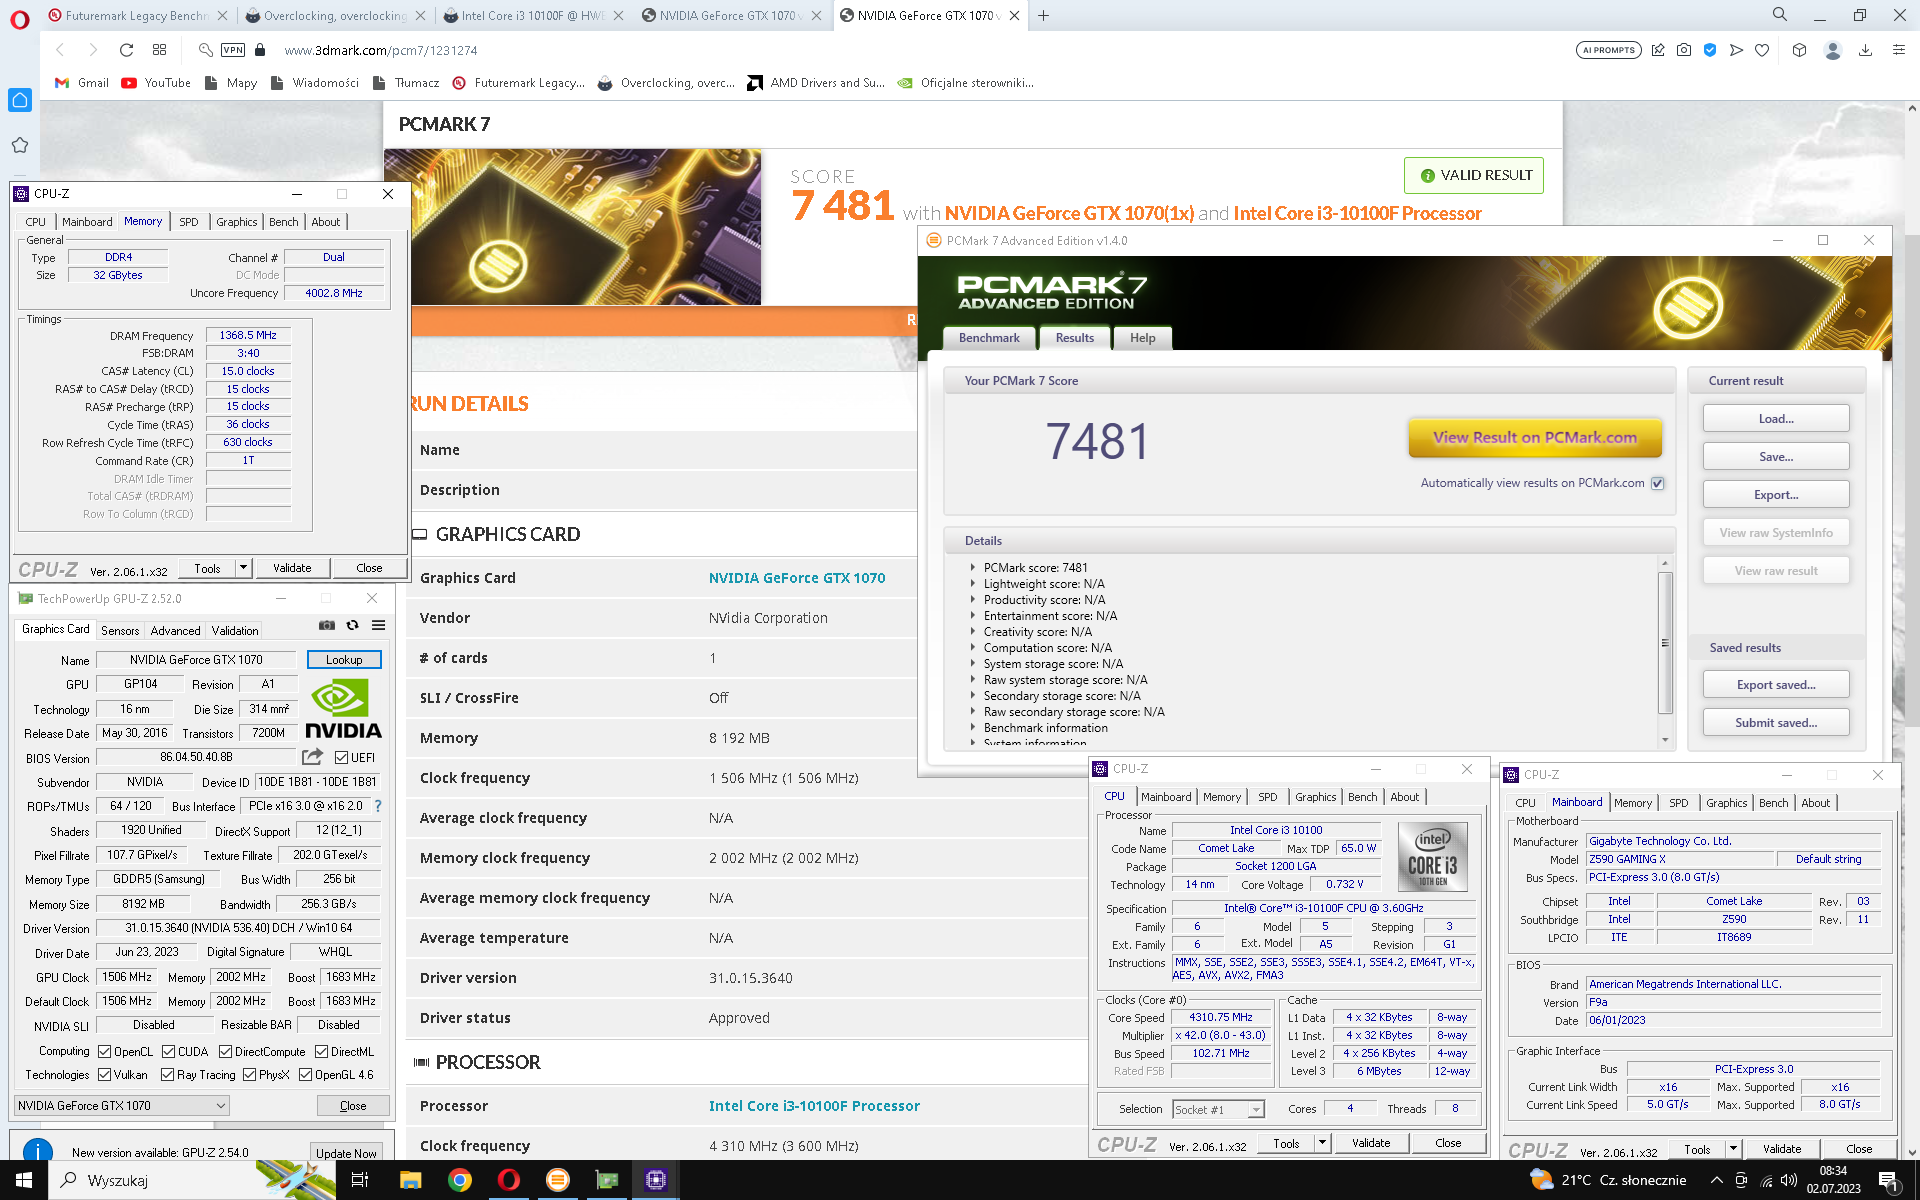This screenshot has height=1200, width=1920.
Task: Click Update Now for GPU-Z
Action: click(x=346, y=1153)
